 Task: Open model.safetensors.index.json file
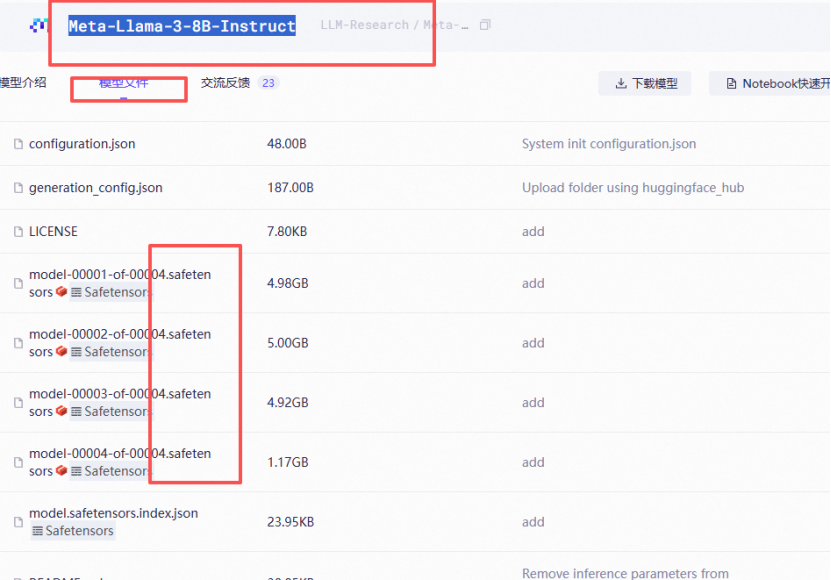coord(113,513)
